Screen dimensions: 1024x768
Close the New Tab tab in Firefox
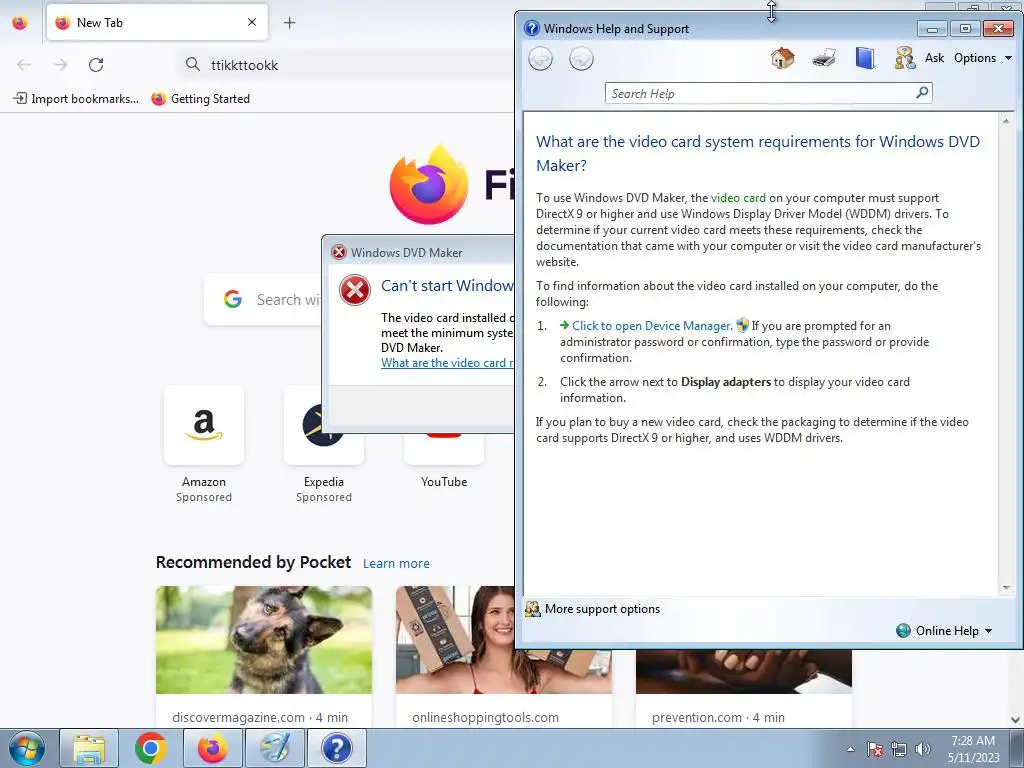[x=252, y=23]
